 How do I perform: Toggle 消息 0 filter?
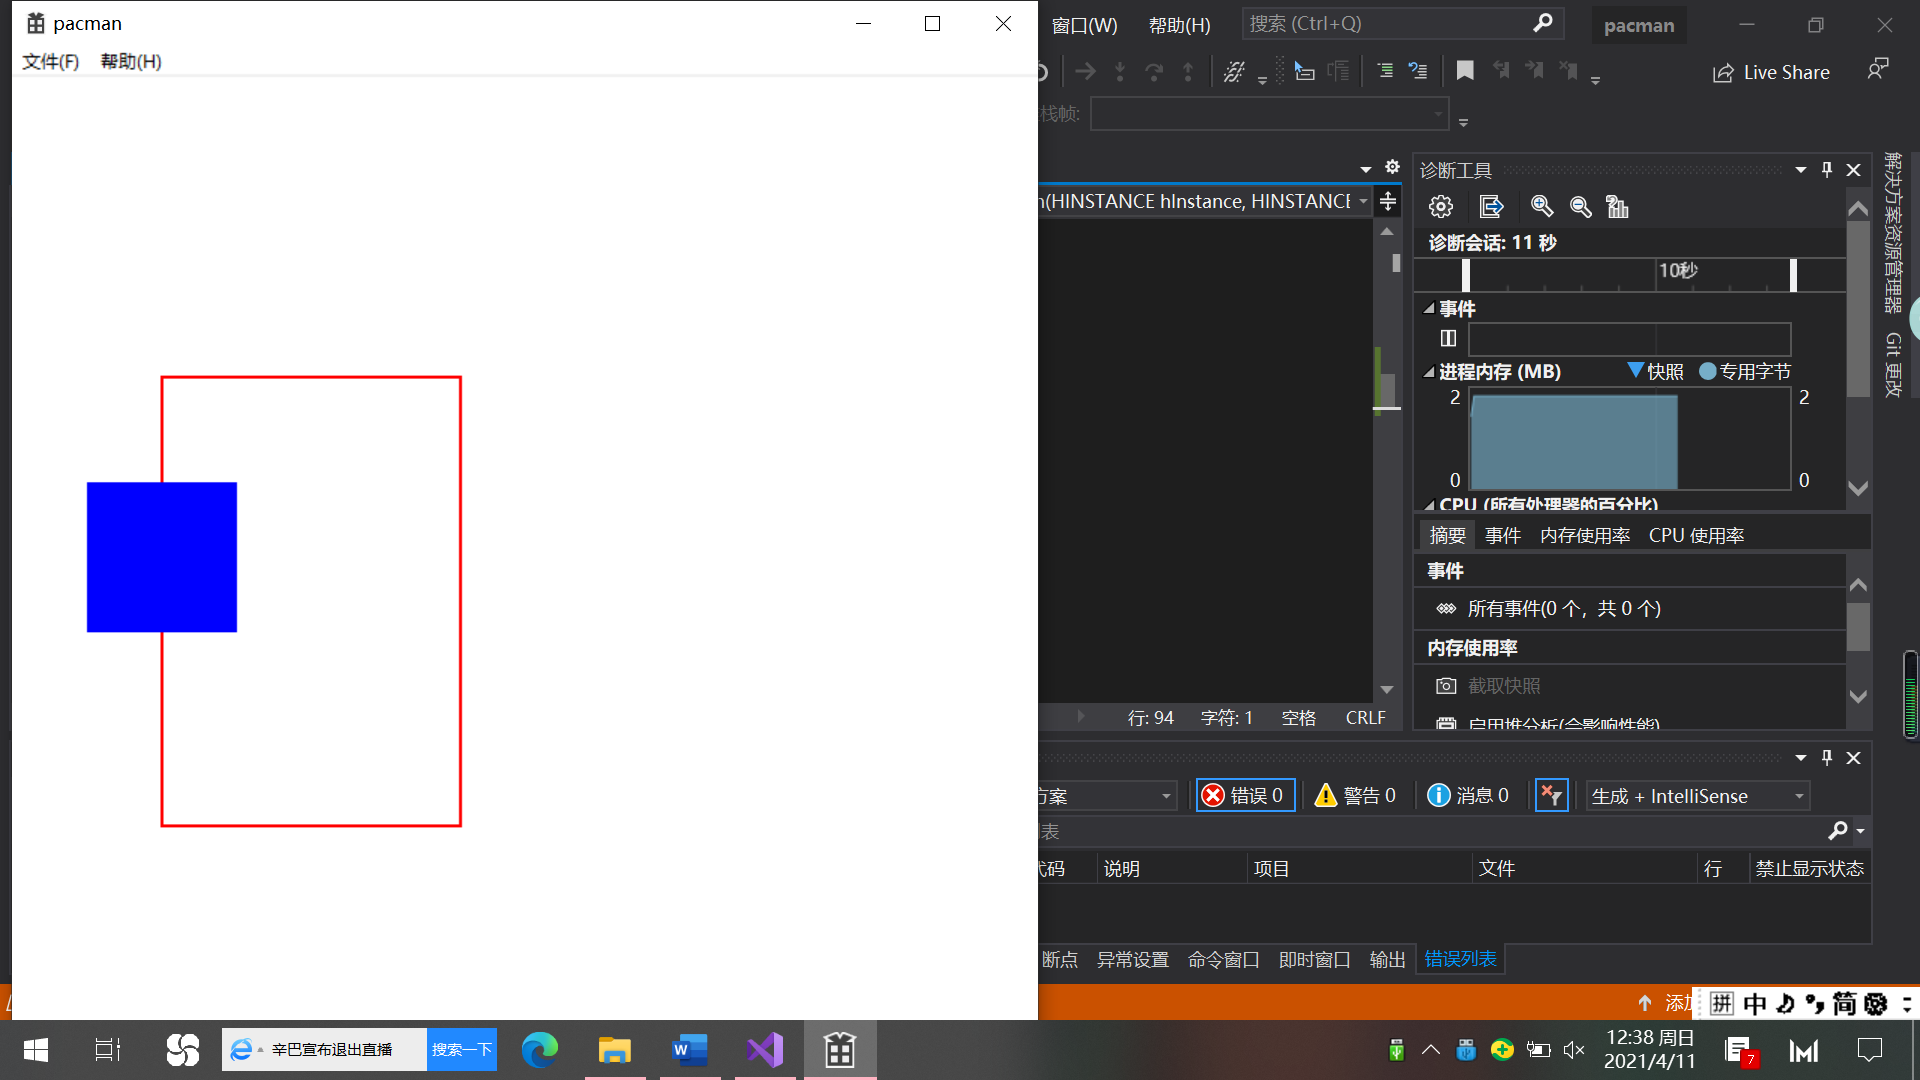click(1468, 795)
